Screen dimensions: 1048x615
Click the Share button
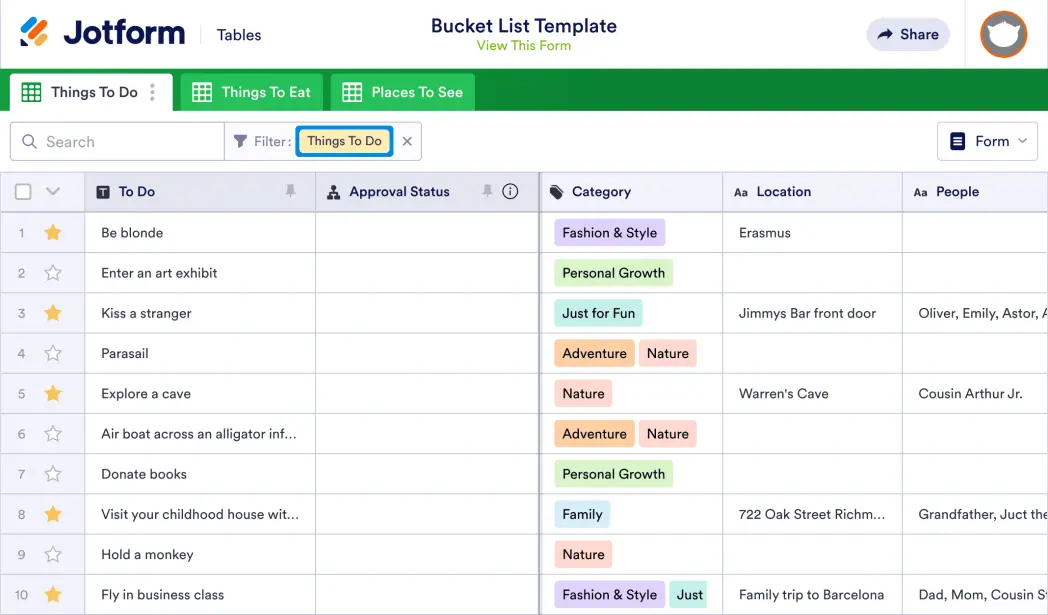[x=908, y=34]
